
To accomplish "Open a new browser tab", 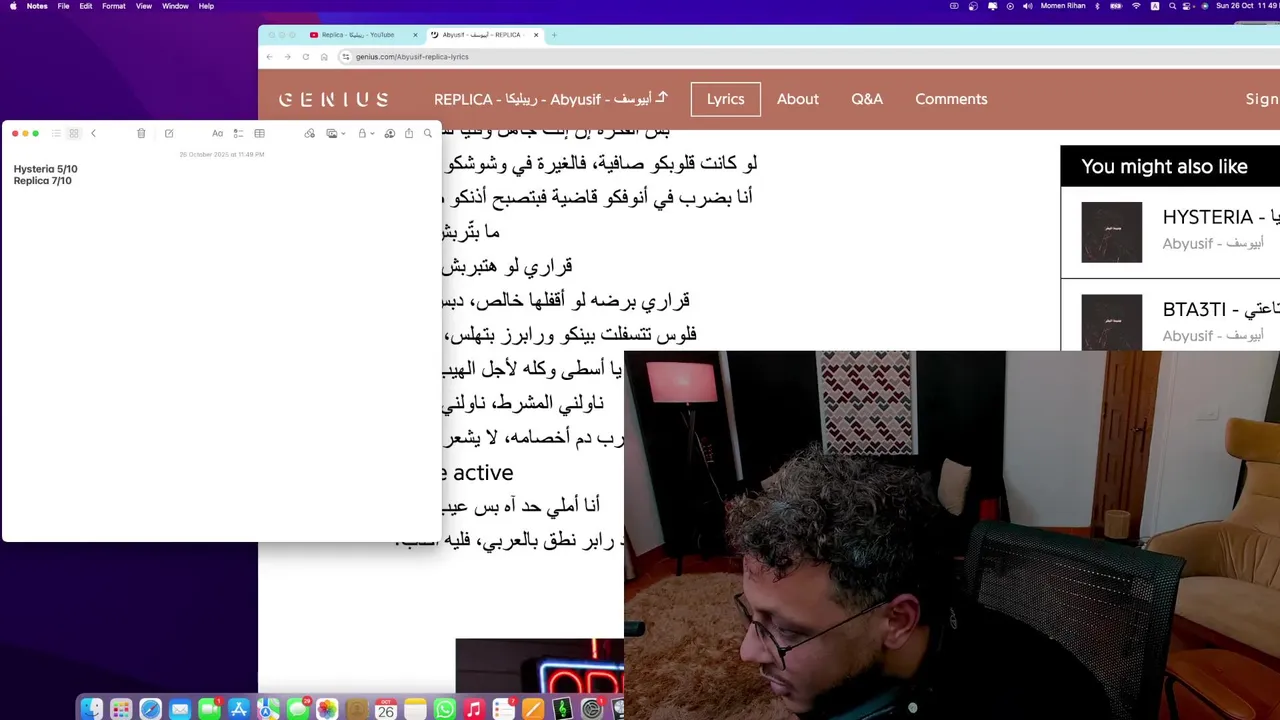I will point(554,35).
